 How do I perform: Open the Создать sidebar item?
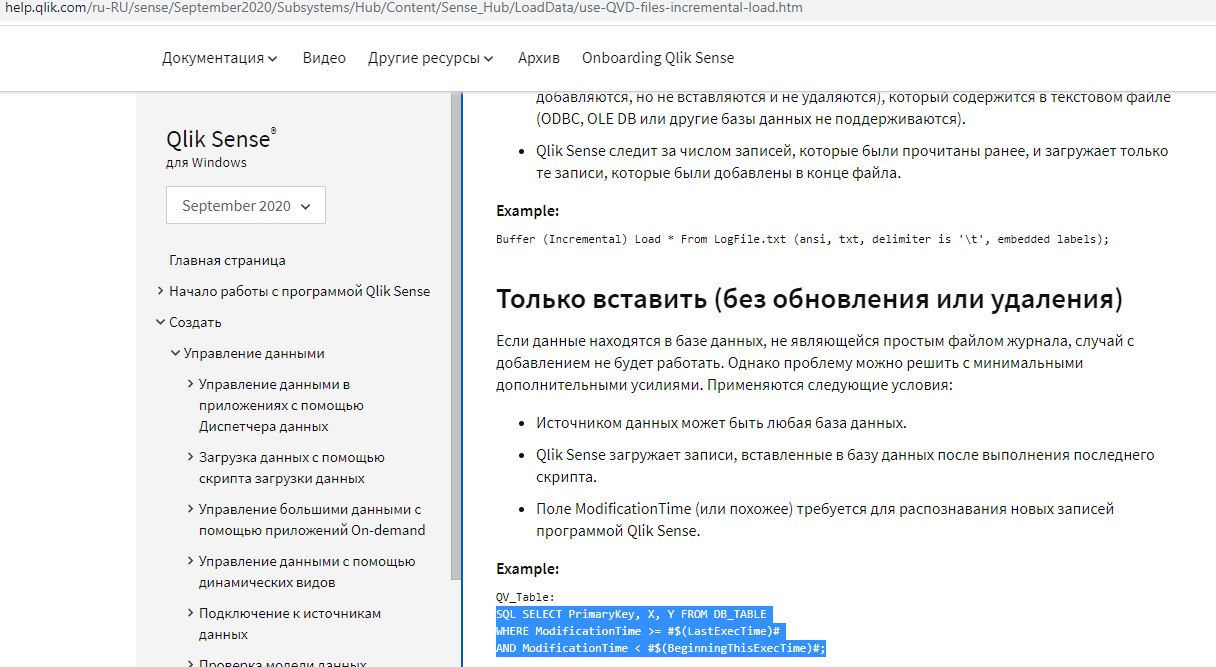pos(196,322)
